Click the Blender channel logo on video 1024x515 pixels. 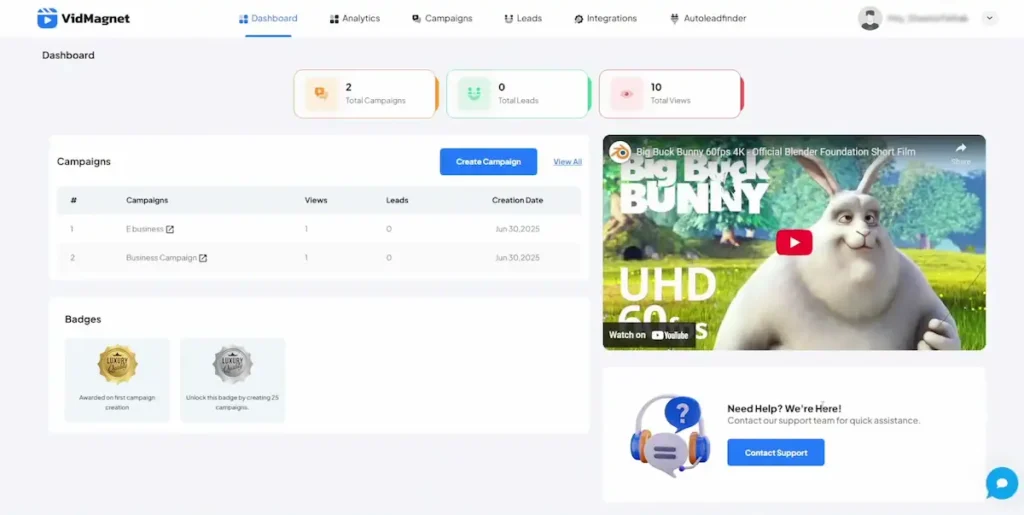pyautogui.click(x=620, y=151)
